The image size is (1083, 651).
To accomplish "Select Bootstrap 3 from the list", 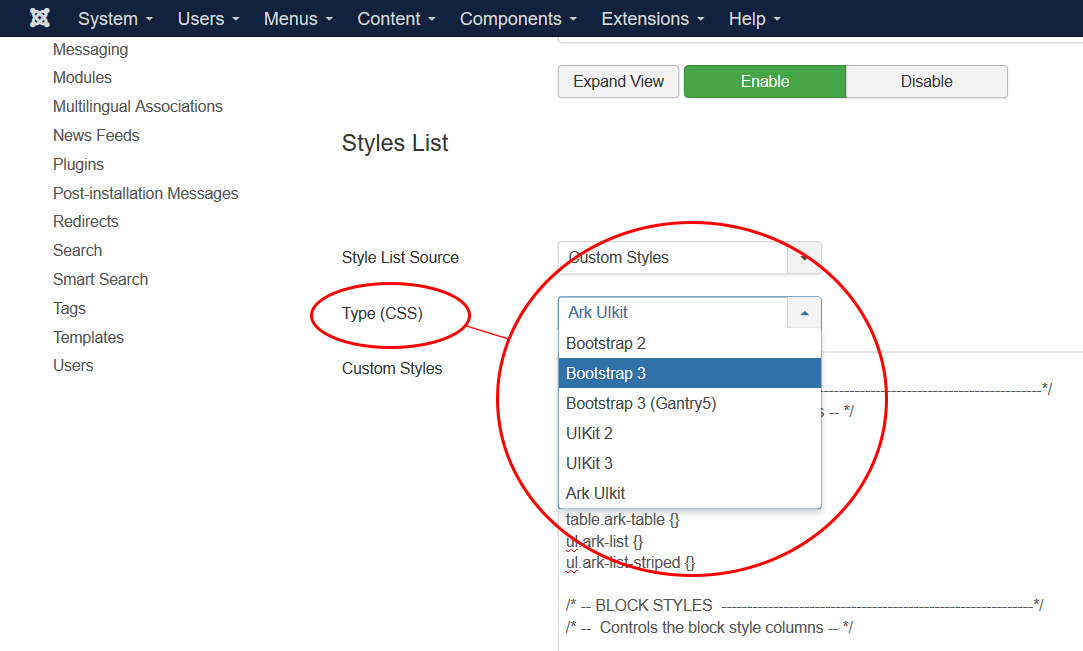I will click(x=689, y=373).
